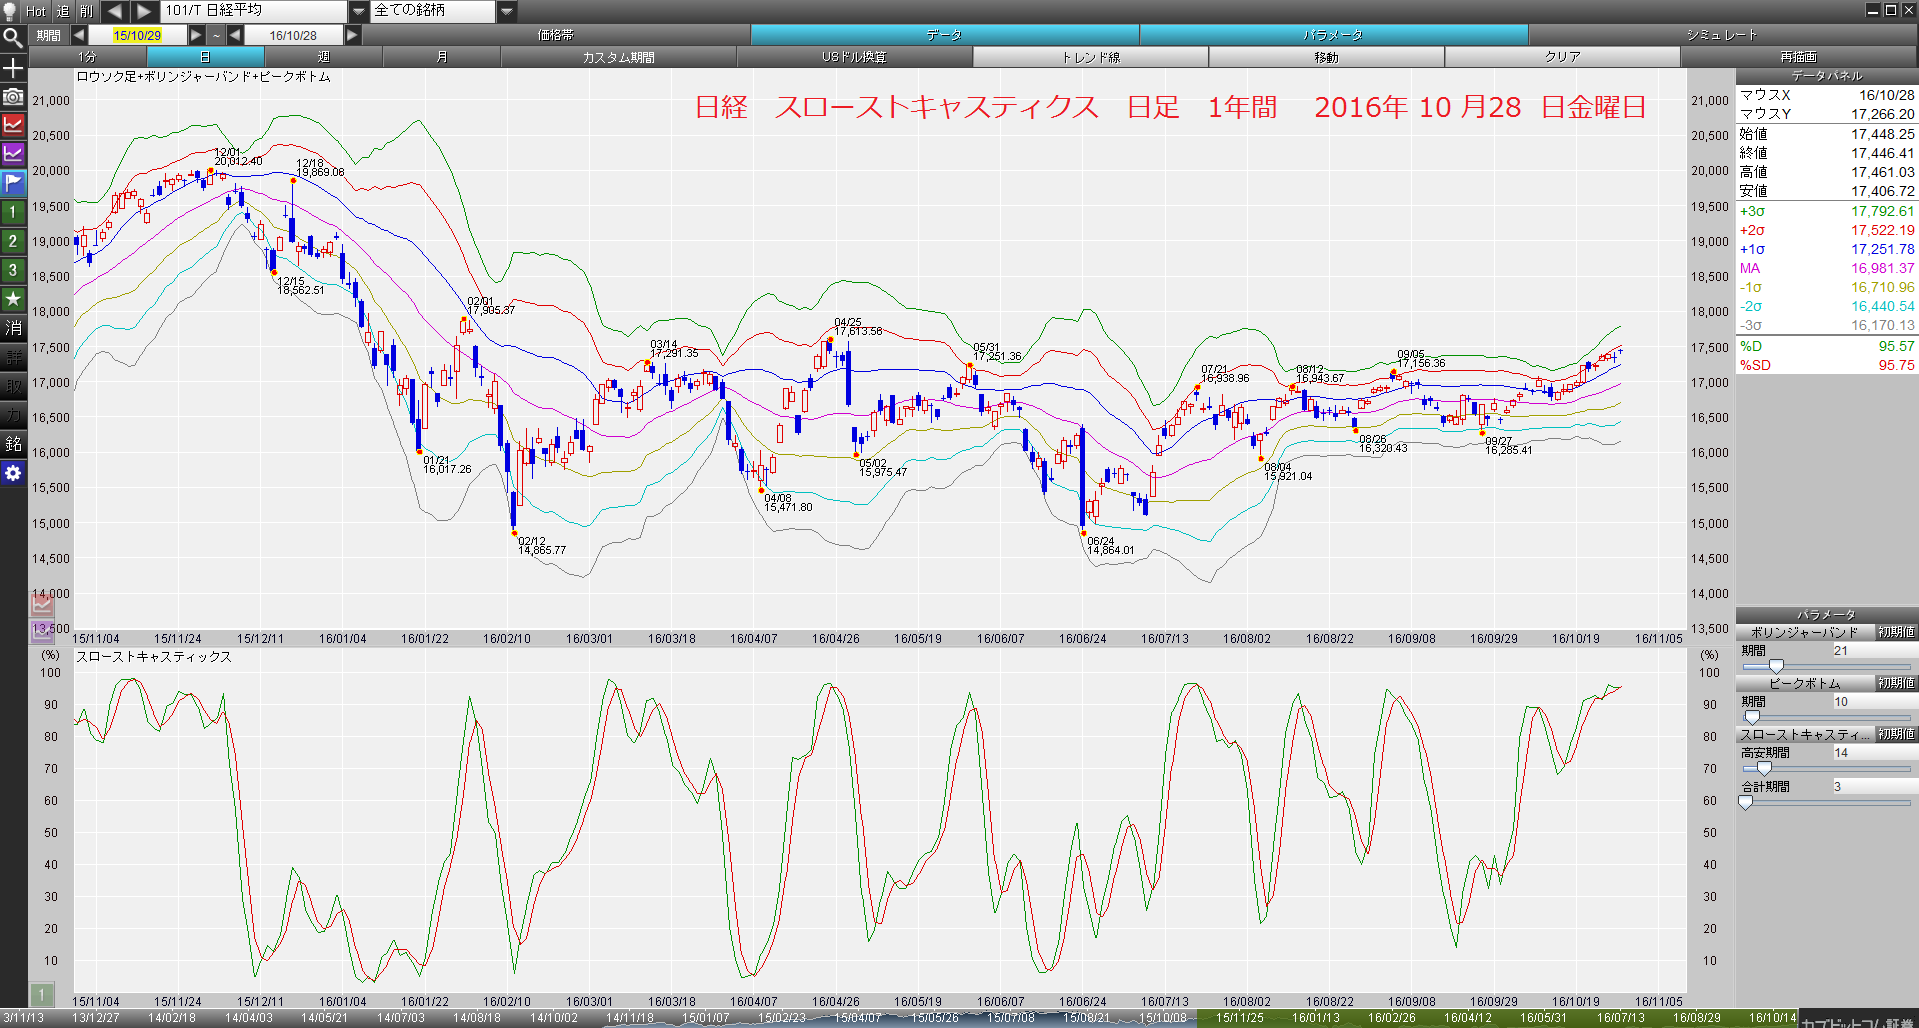Click the Bollinger band 期間 slider
This screenshot has height=1028, width=1919.
[1827, 666]
